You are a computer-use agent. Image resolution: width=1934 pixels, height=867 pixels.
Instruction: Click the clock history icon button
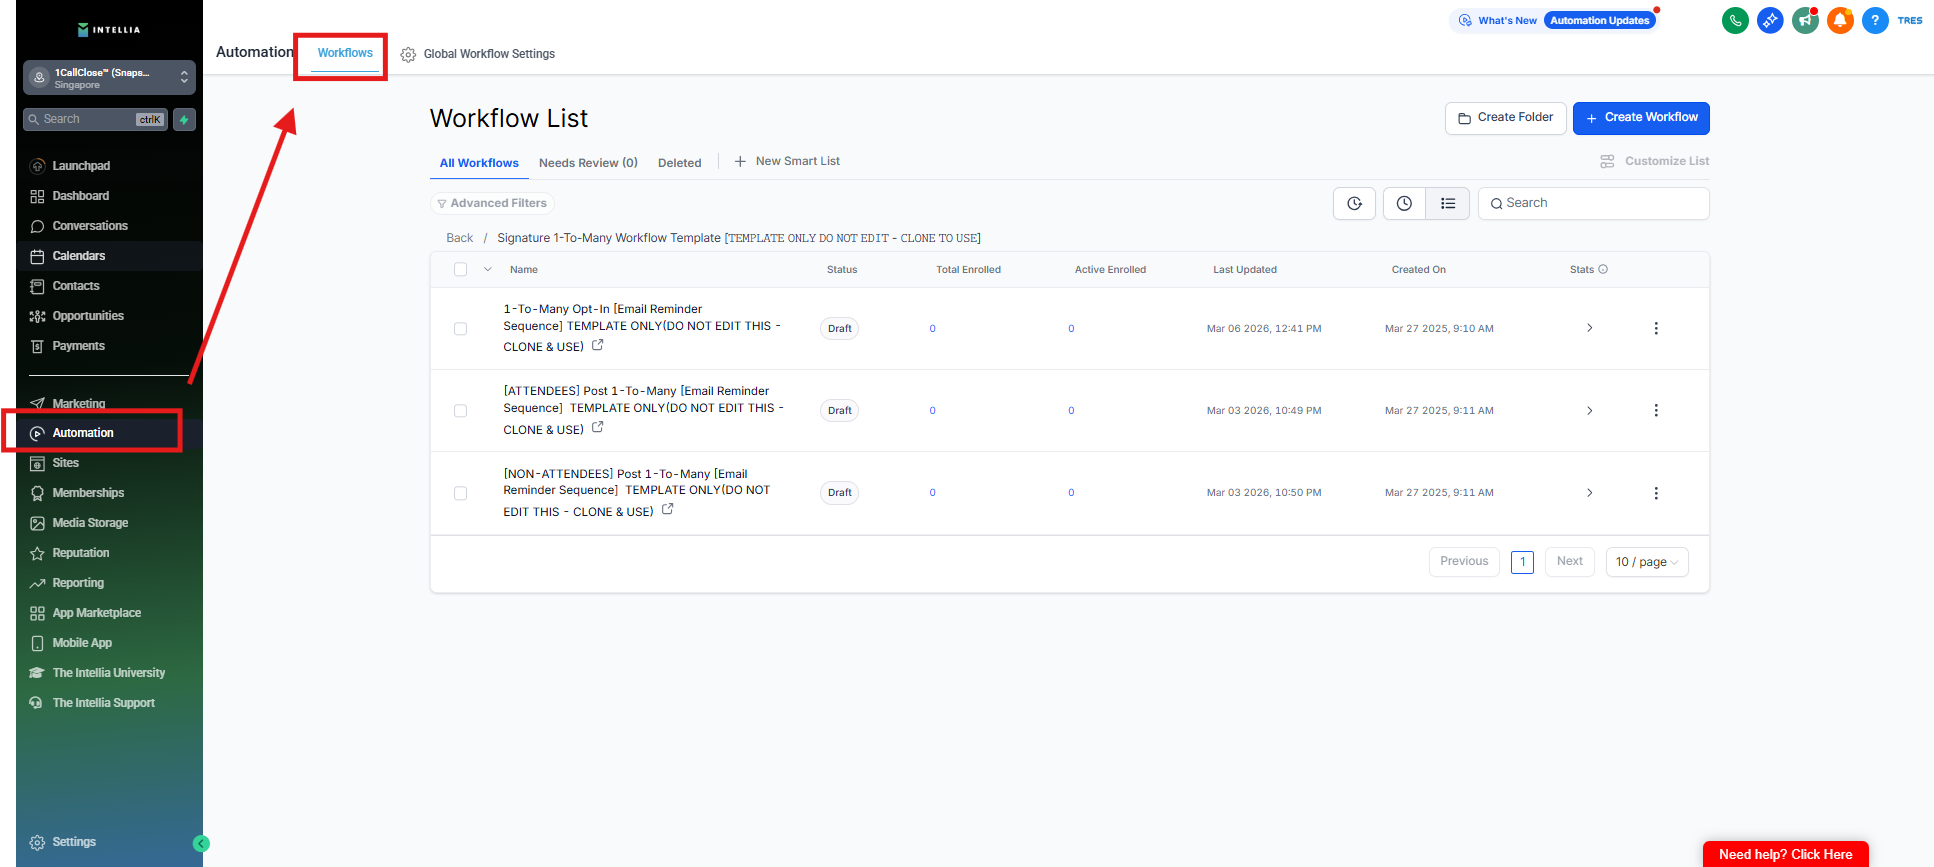coord(1404,204)
